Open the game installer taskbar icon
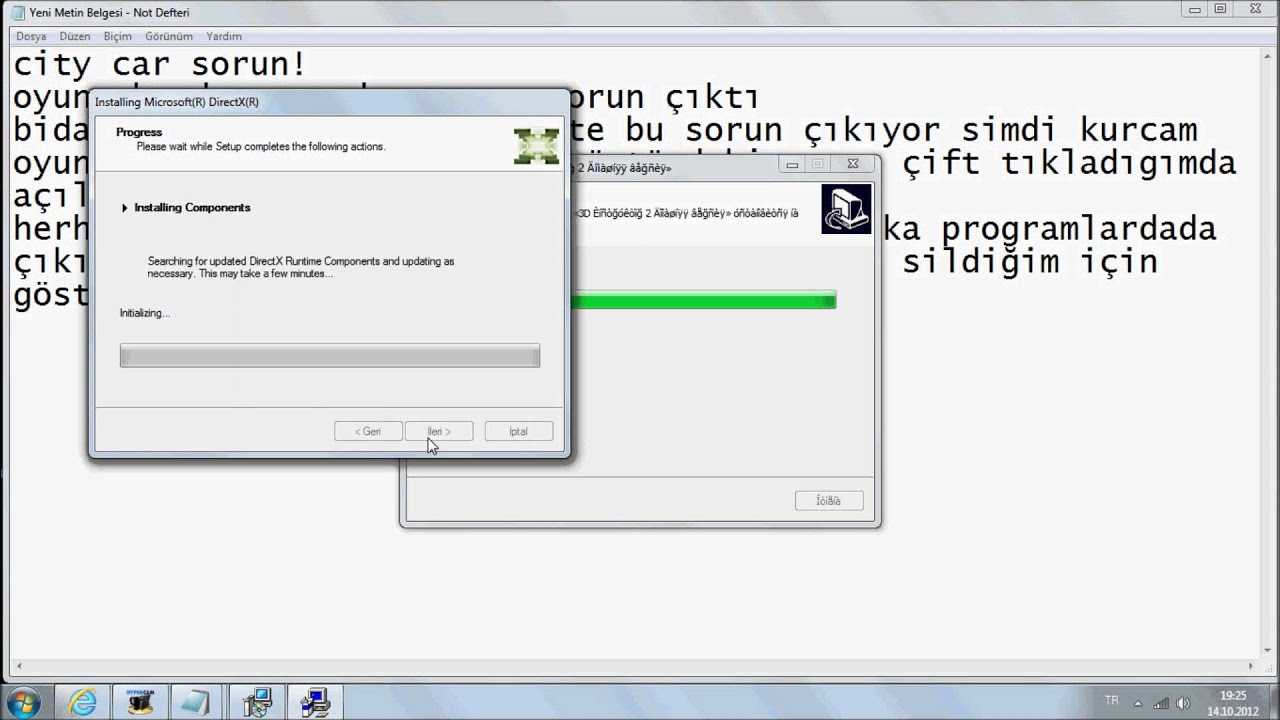The image size is (1280, 720). point(258,702)
